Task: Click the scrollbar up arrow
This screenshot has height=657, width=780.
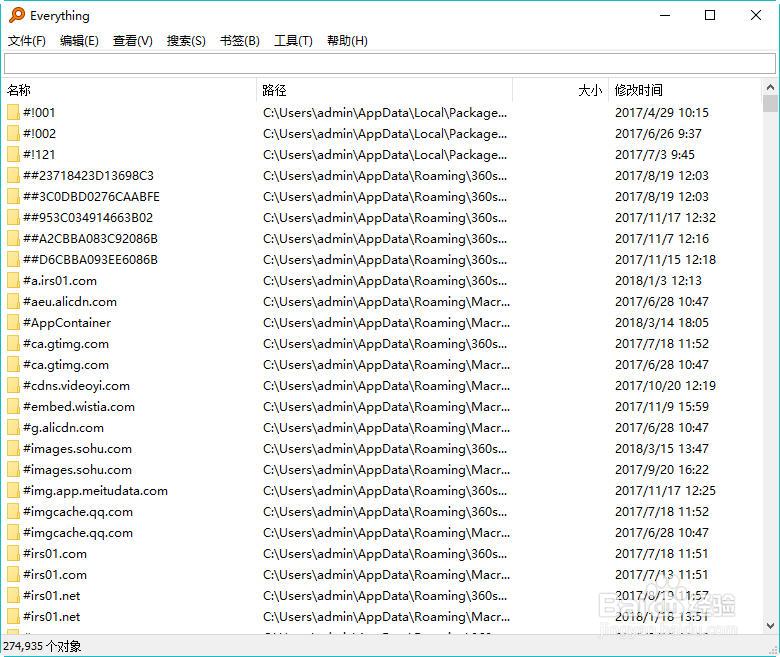Action: pyautogui.click(x=770, y=88)
